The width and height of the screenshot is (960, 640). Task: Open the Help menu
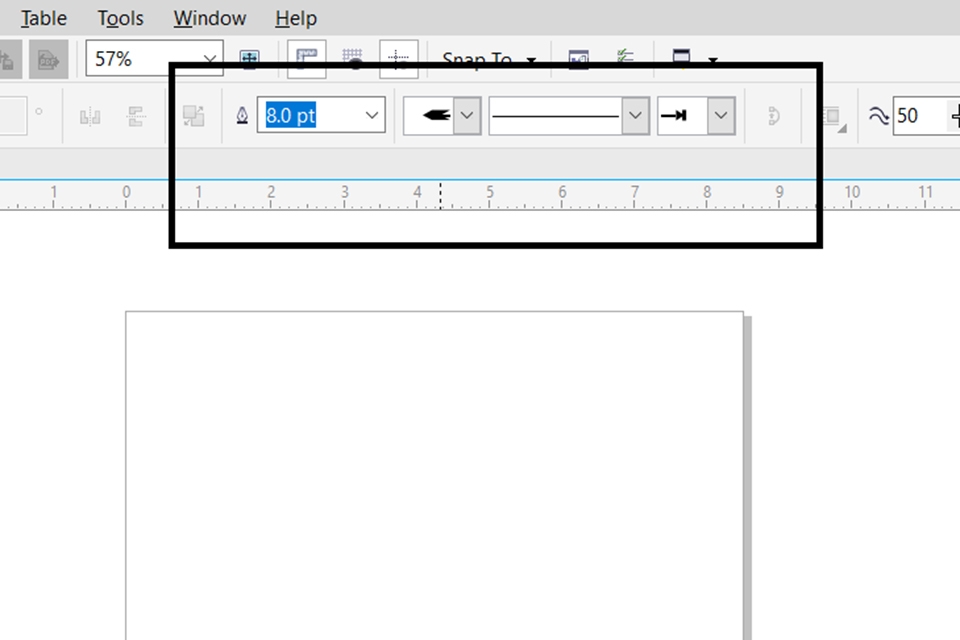click(296, 18)
